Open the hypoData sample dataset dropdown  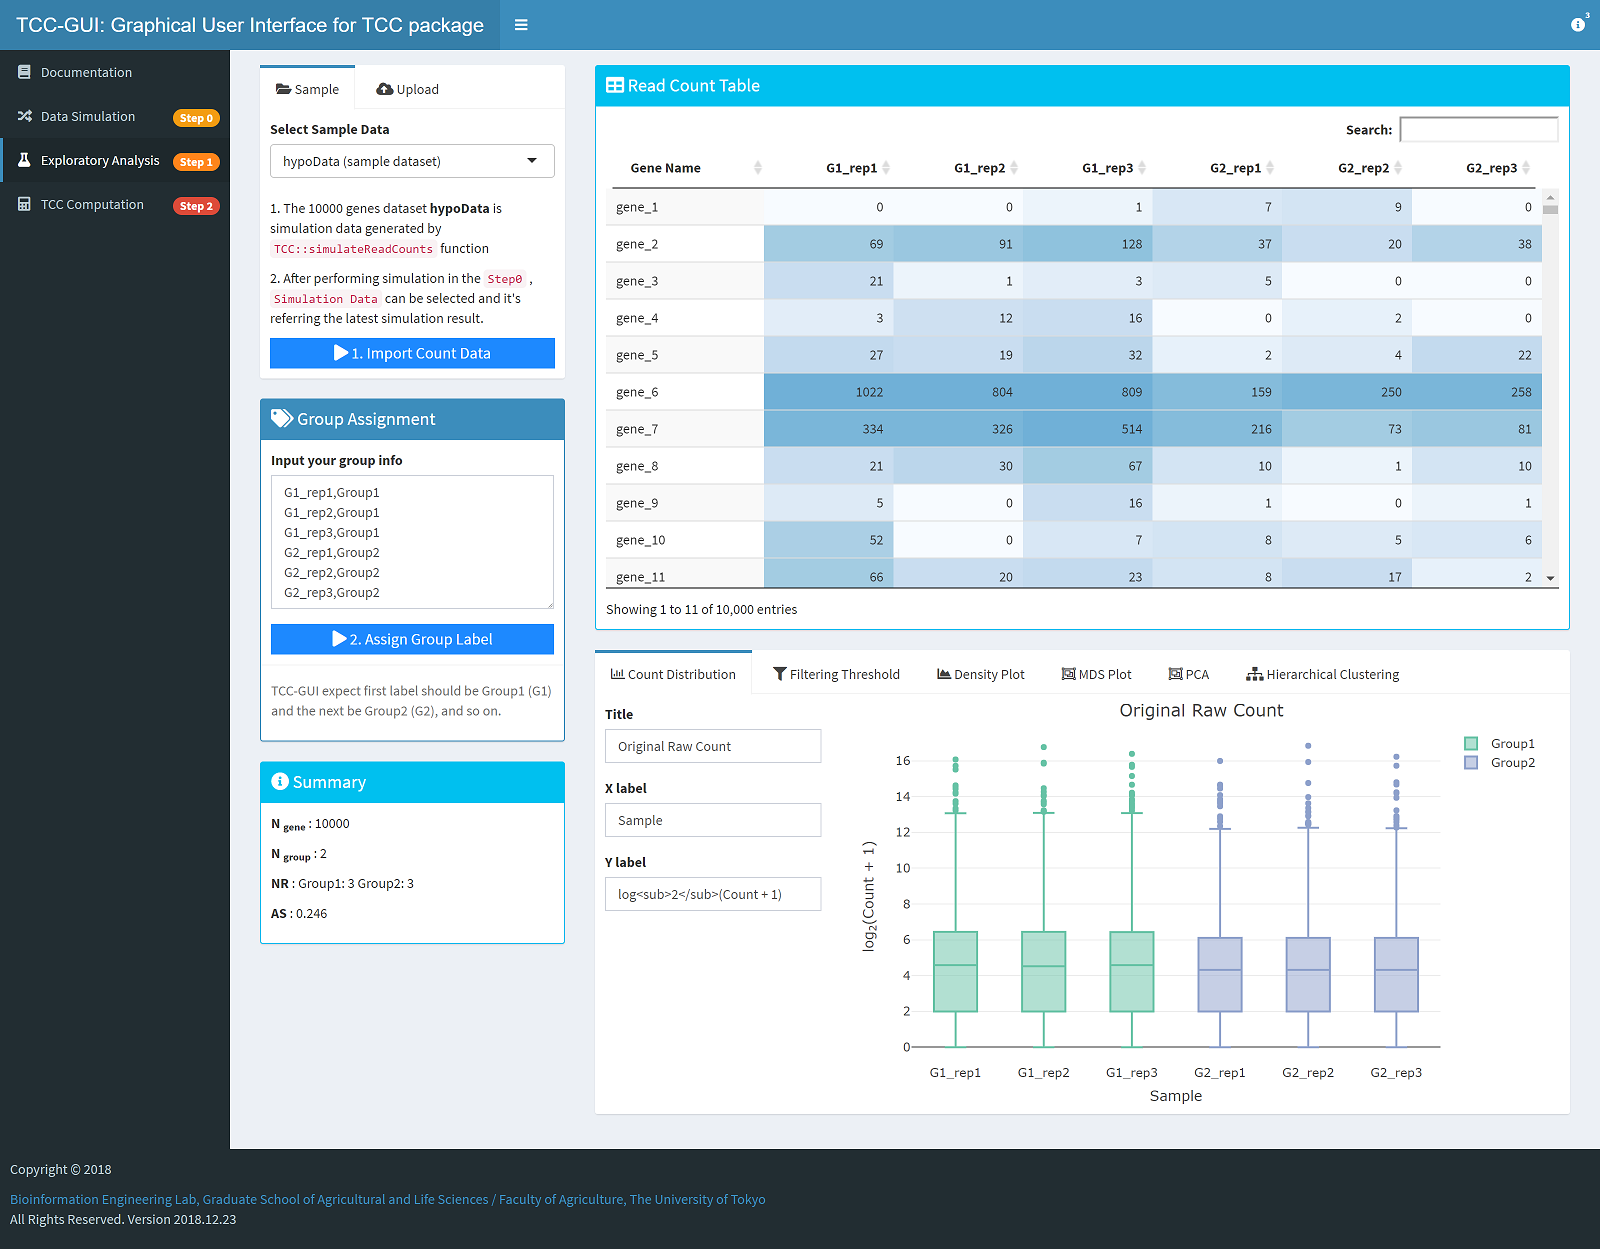(412, 161)
